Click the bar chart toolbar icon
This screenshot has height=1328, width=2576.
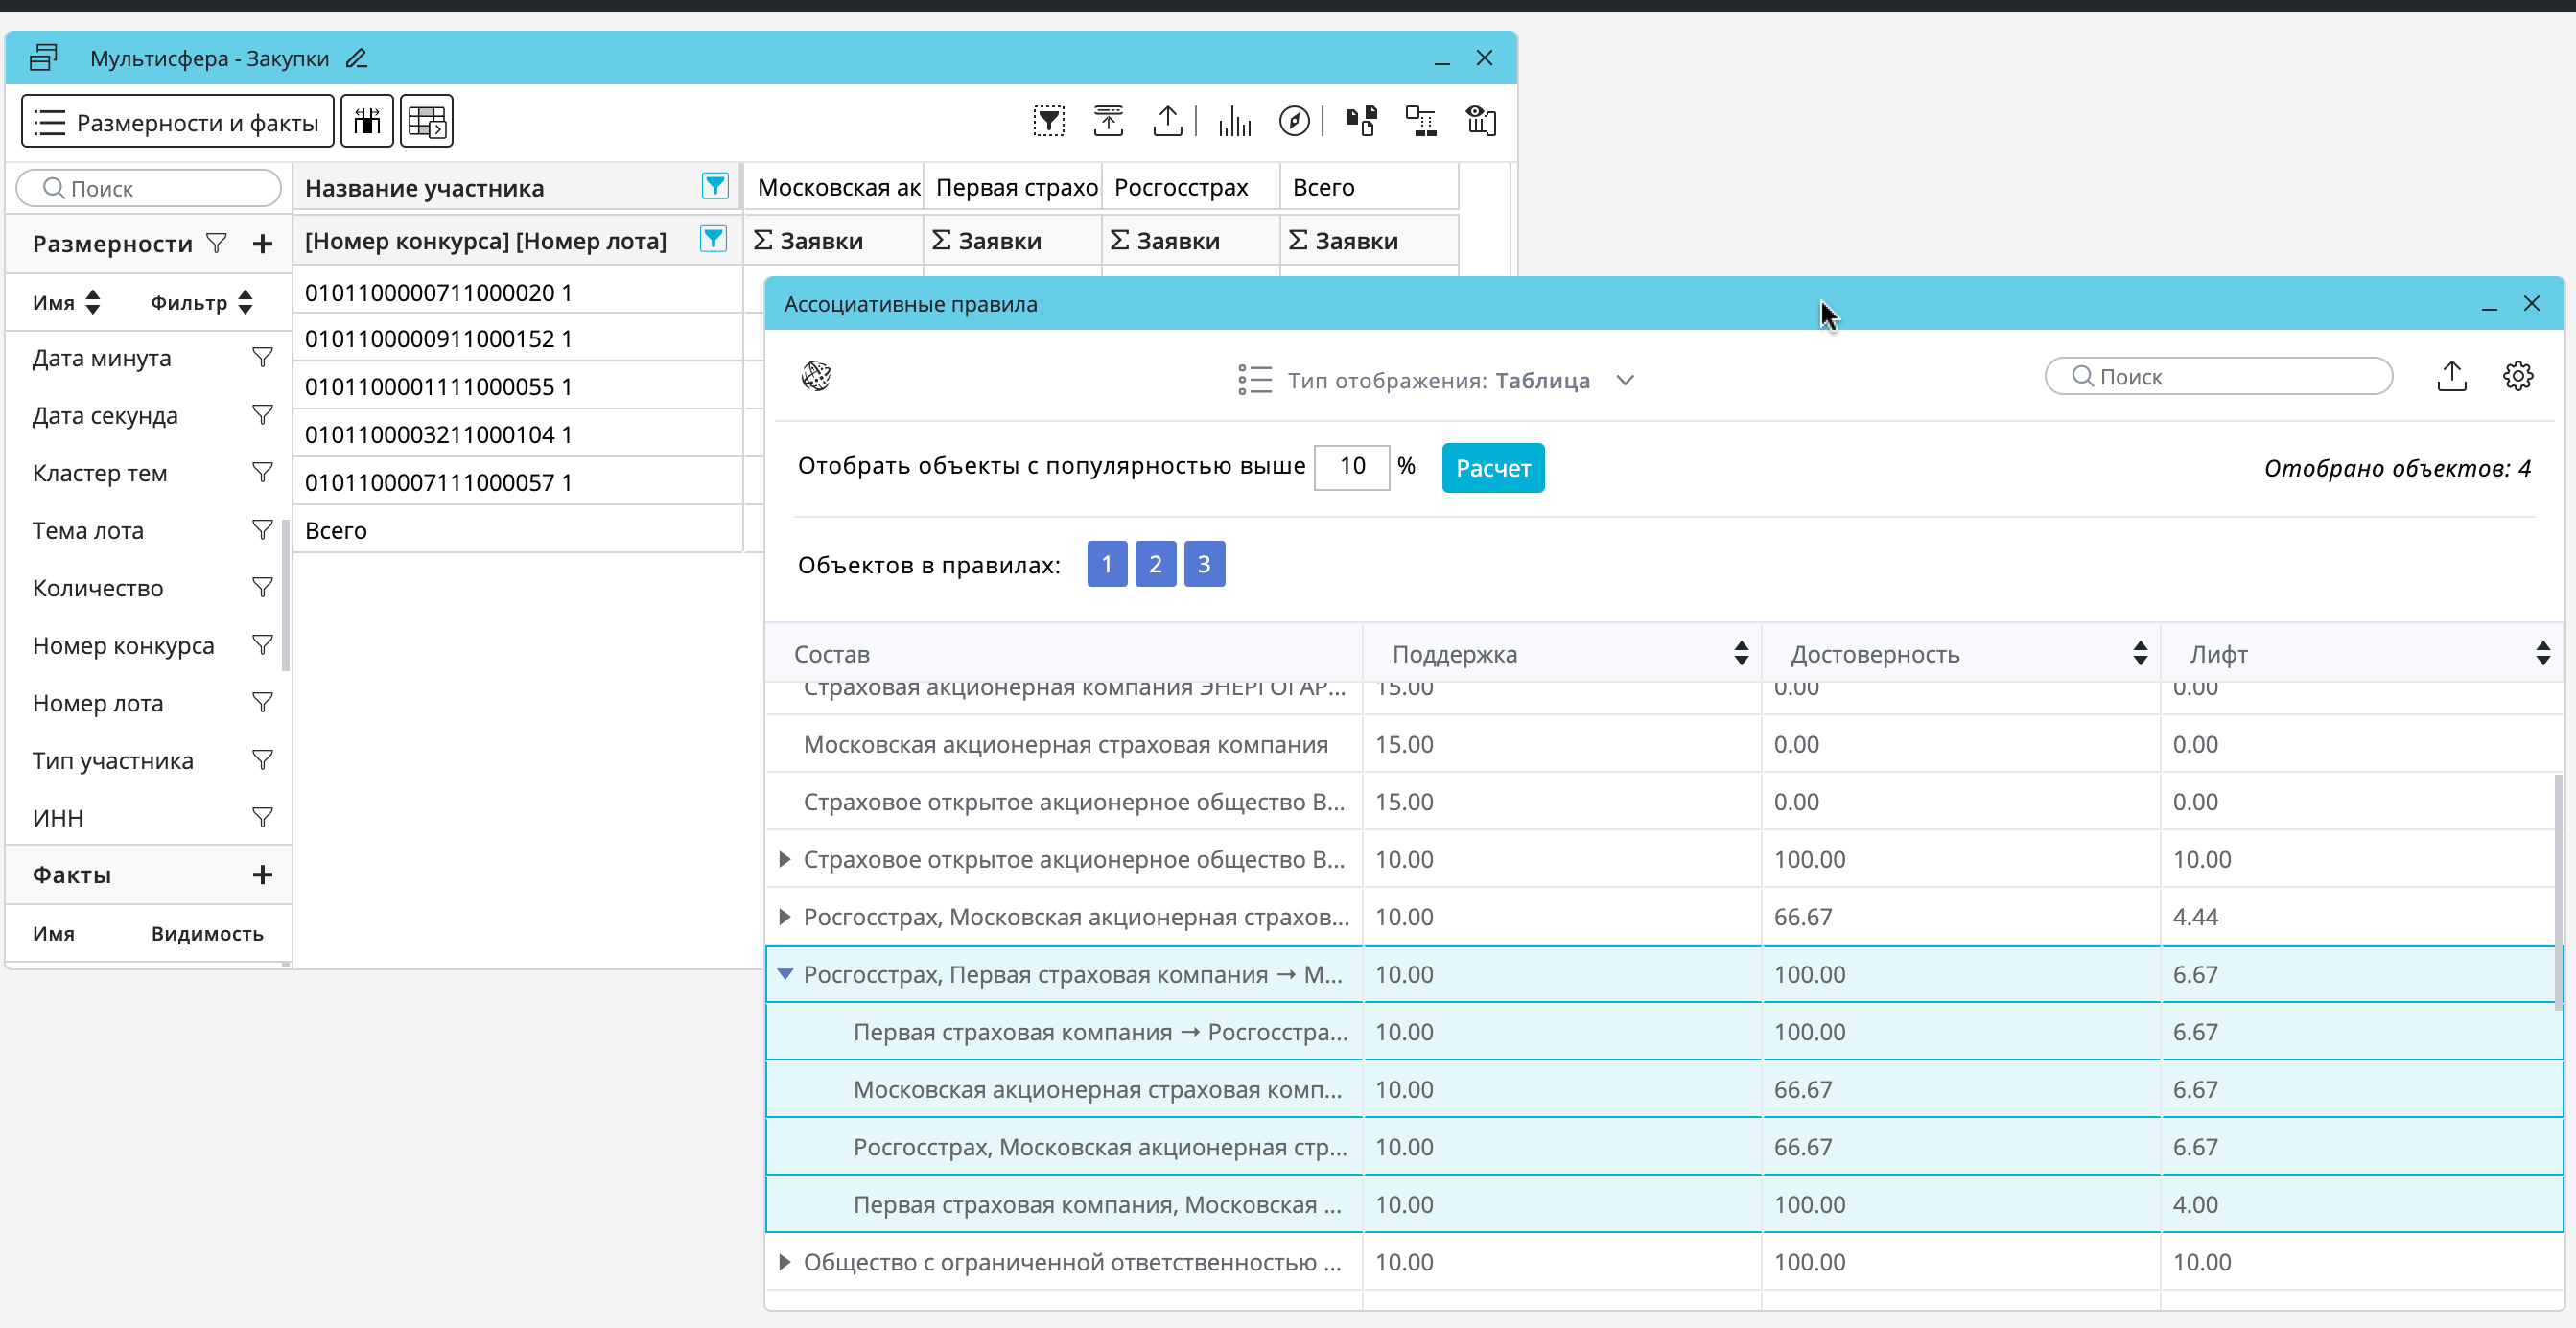pyautogui.click(x=1235, y=121)
